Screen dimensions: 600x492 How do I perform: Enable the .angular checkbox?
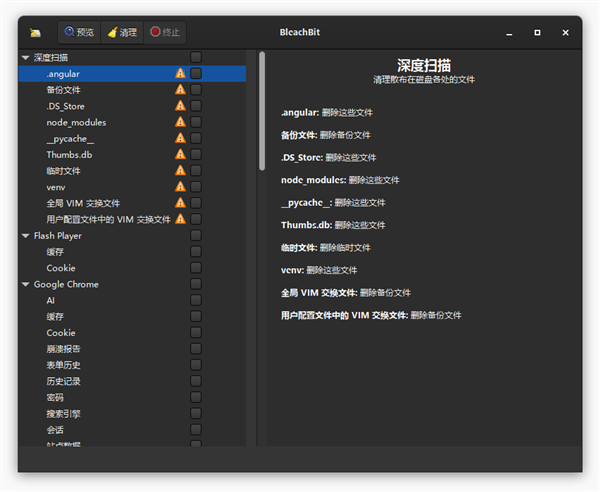click(x=196, y=73)
